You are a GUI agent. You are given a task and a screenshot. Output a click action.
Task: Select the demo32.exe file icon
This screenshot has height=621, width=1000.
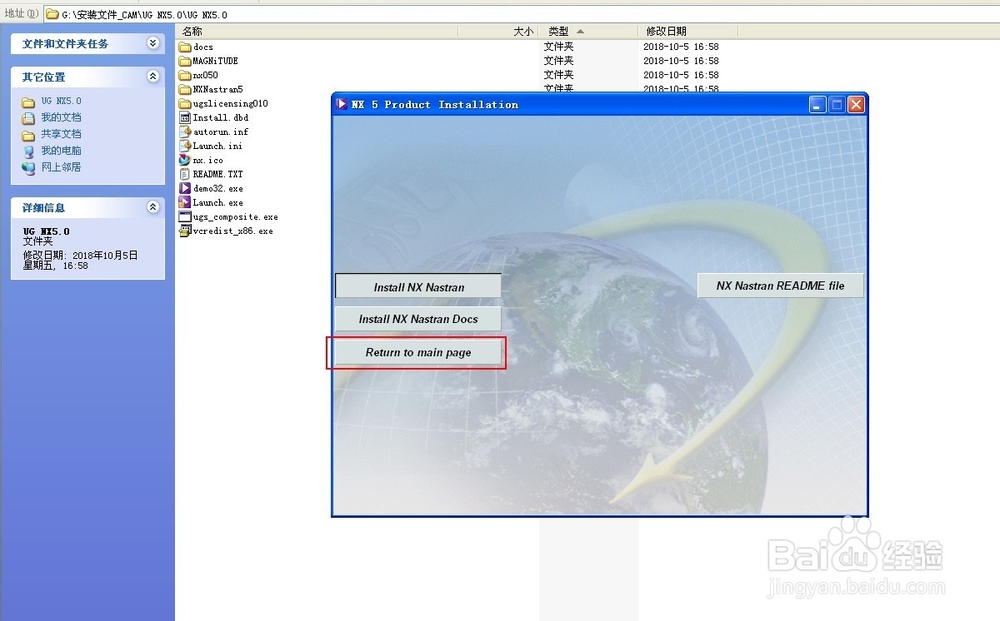(185, 188)
